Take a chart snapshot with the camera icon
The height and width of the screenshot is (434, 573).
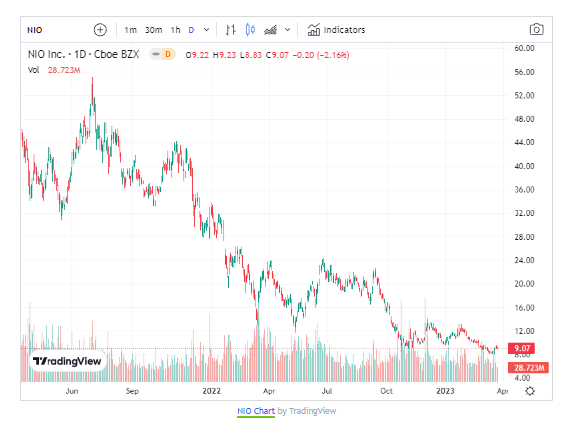point(536,30)
